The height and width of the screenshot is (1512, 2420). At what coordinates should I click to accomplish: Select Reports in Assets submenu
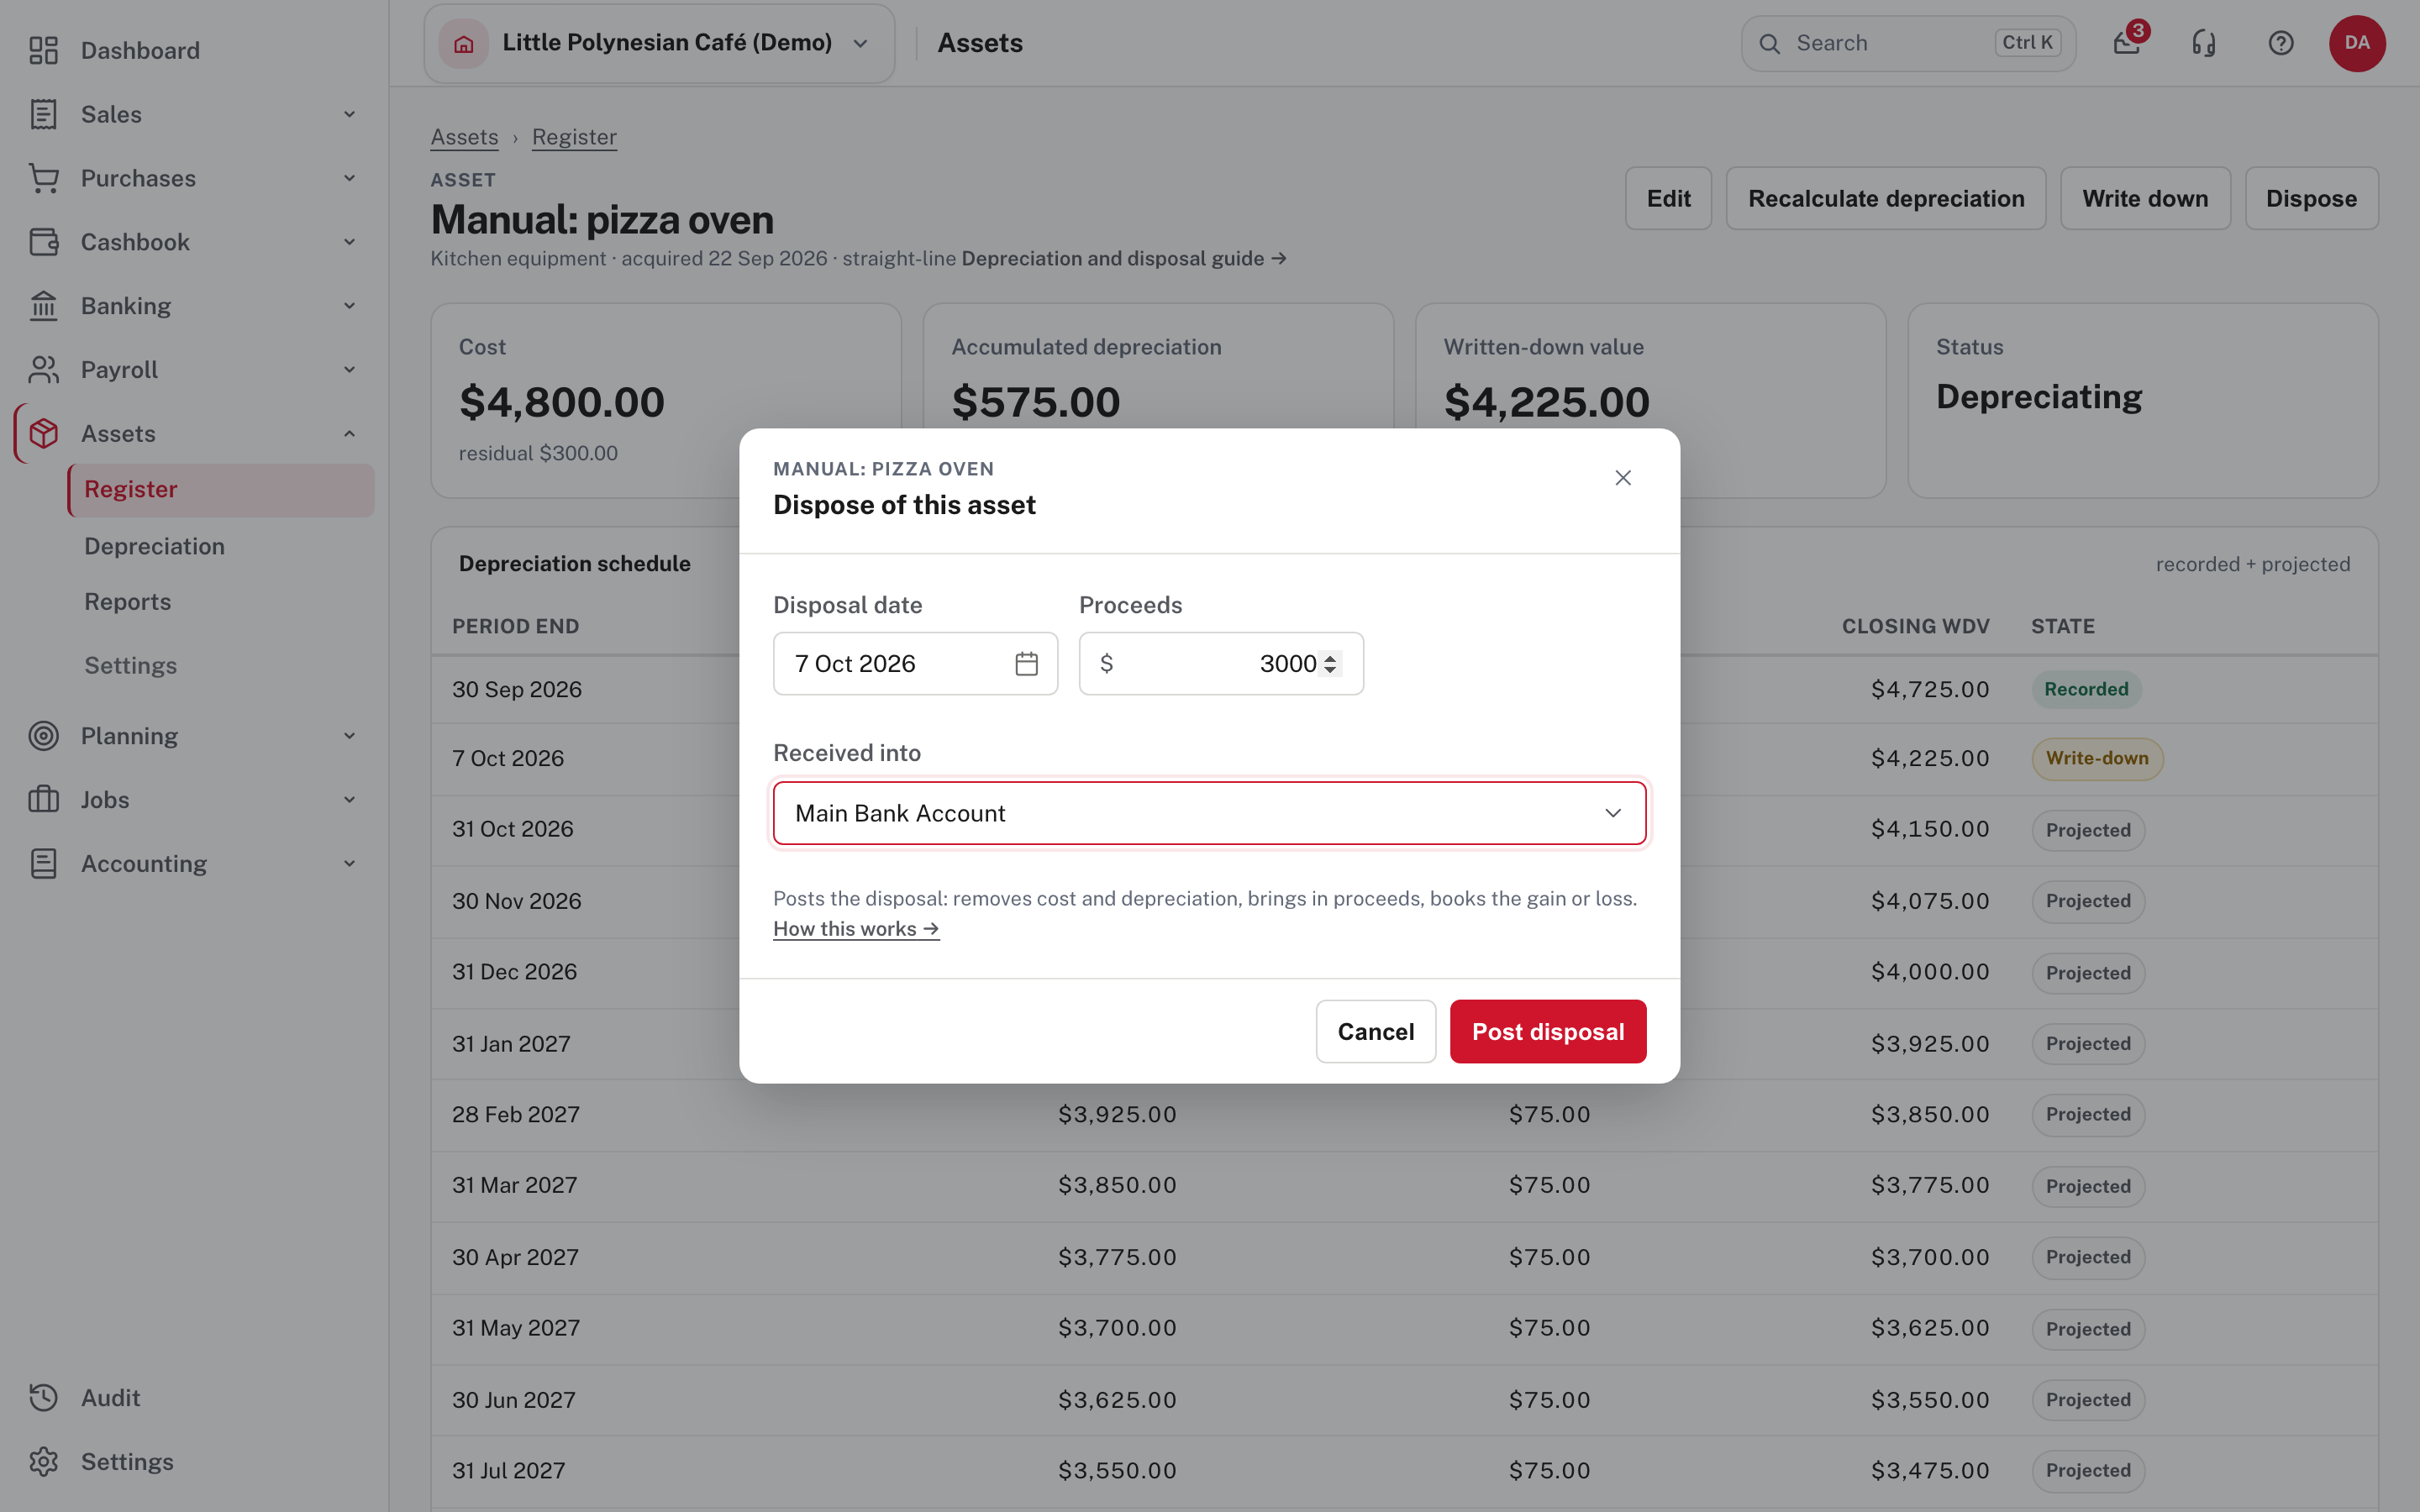[x=127, y=602]
